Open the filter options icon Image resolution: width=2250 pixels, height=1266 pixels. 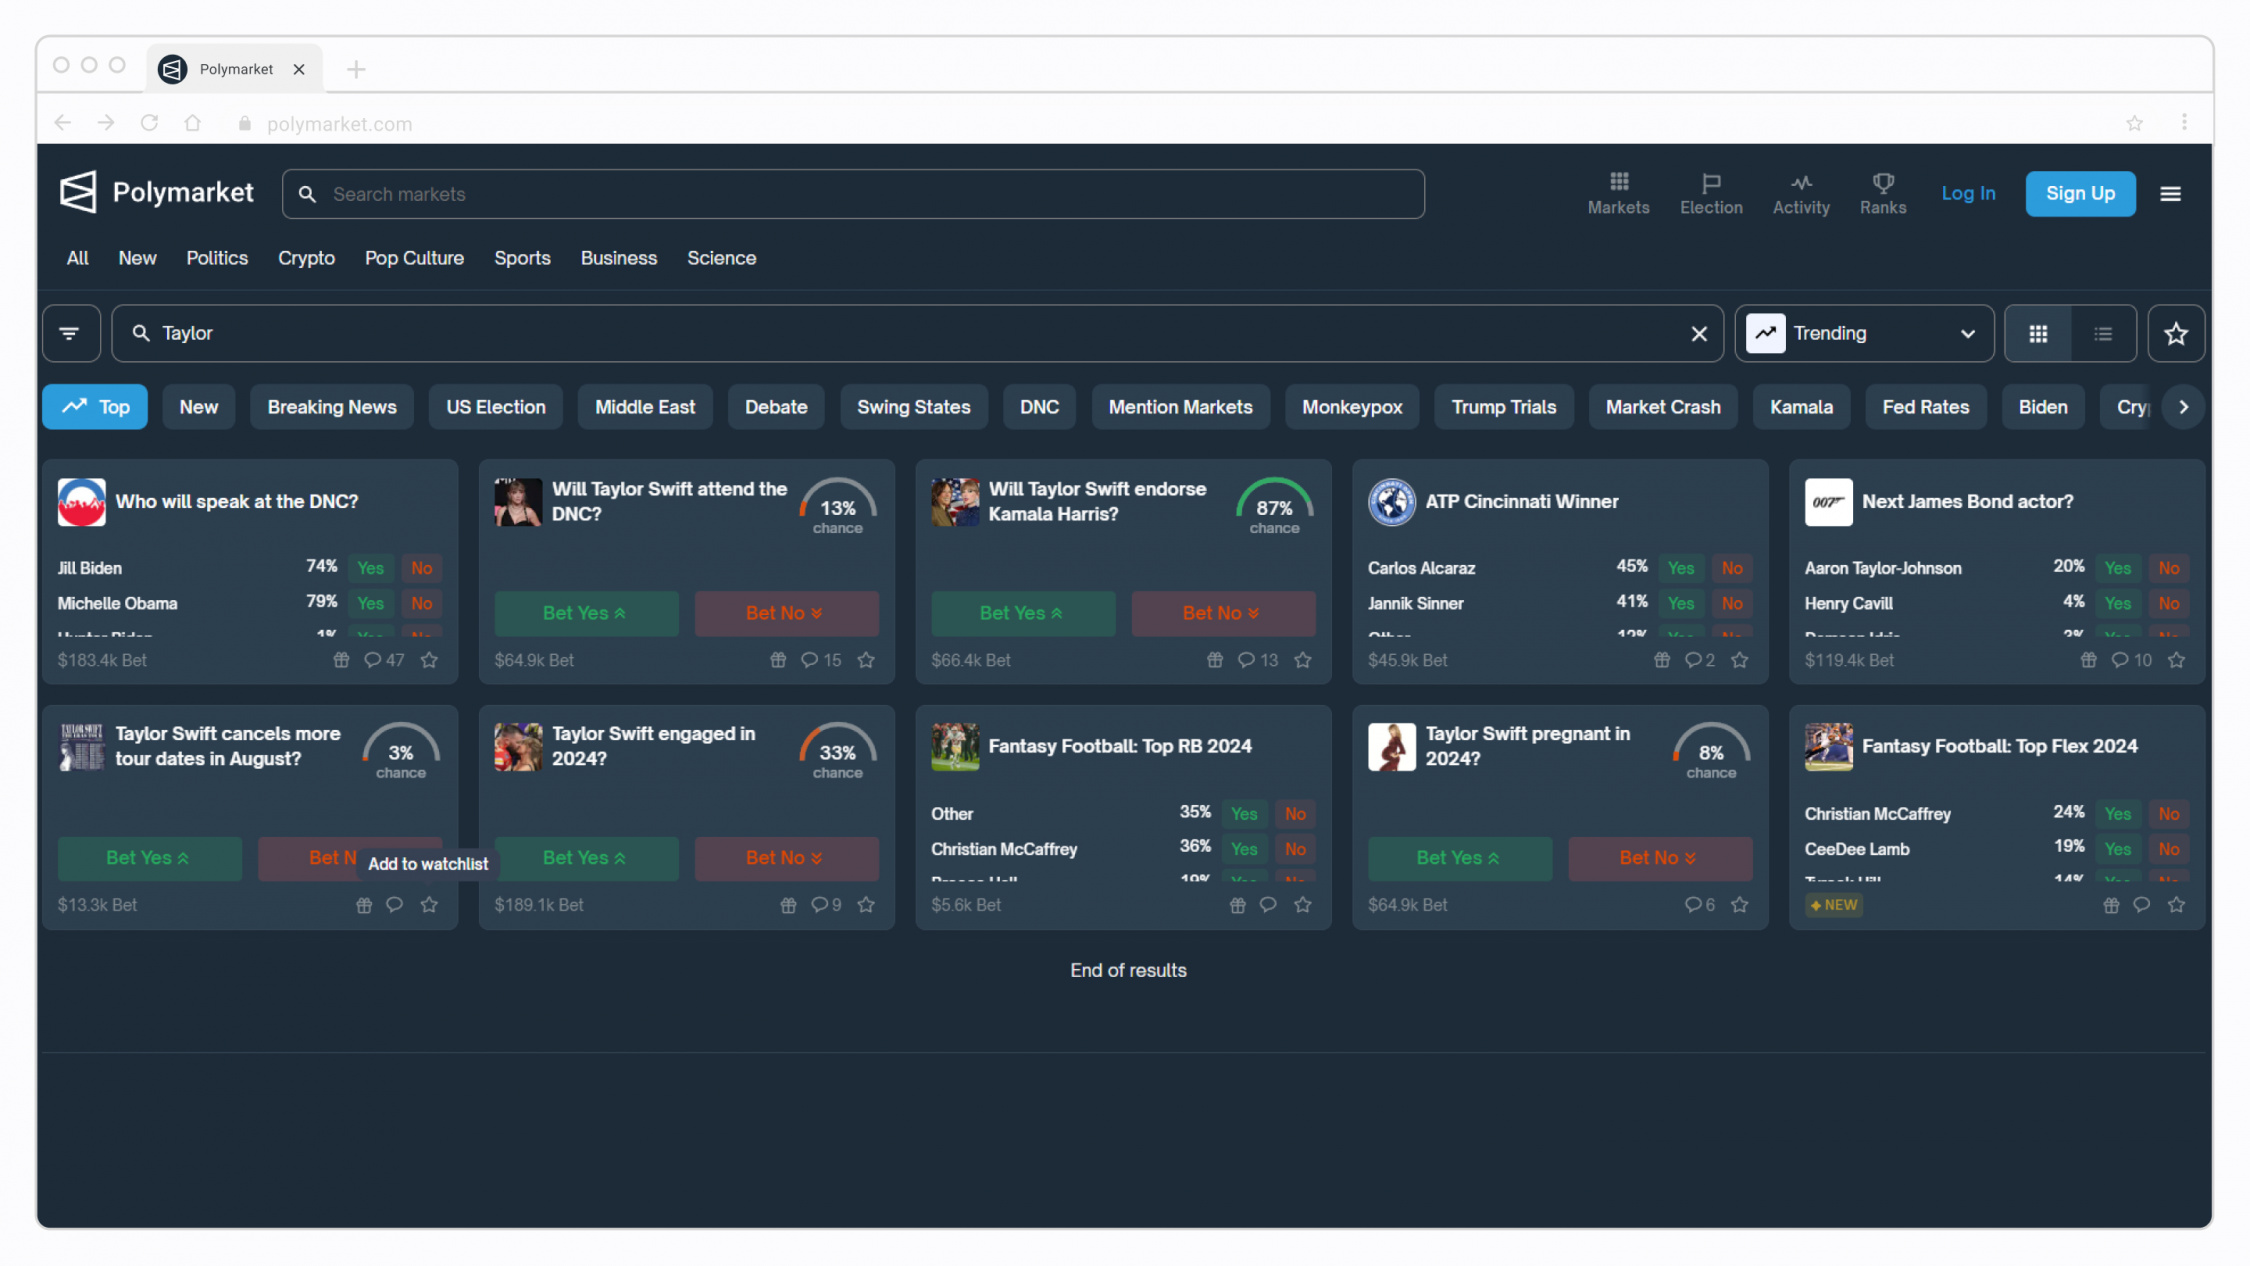coord(70,333)
